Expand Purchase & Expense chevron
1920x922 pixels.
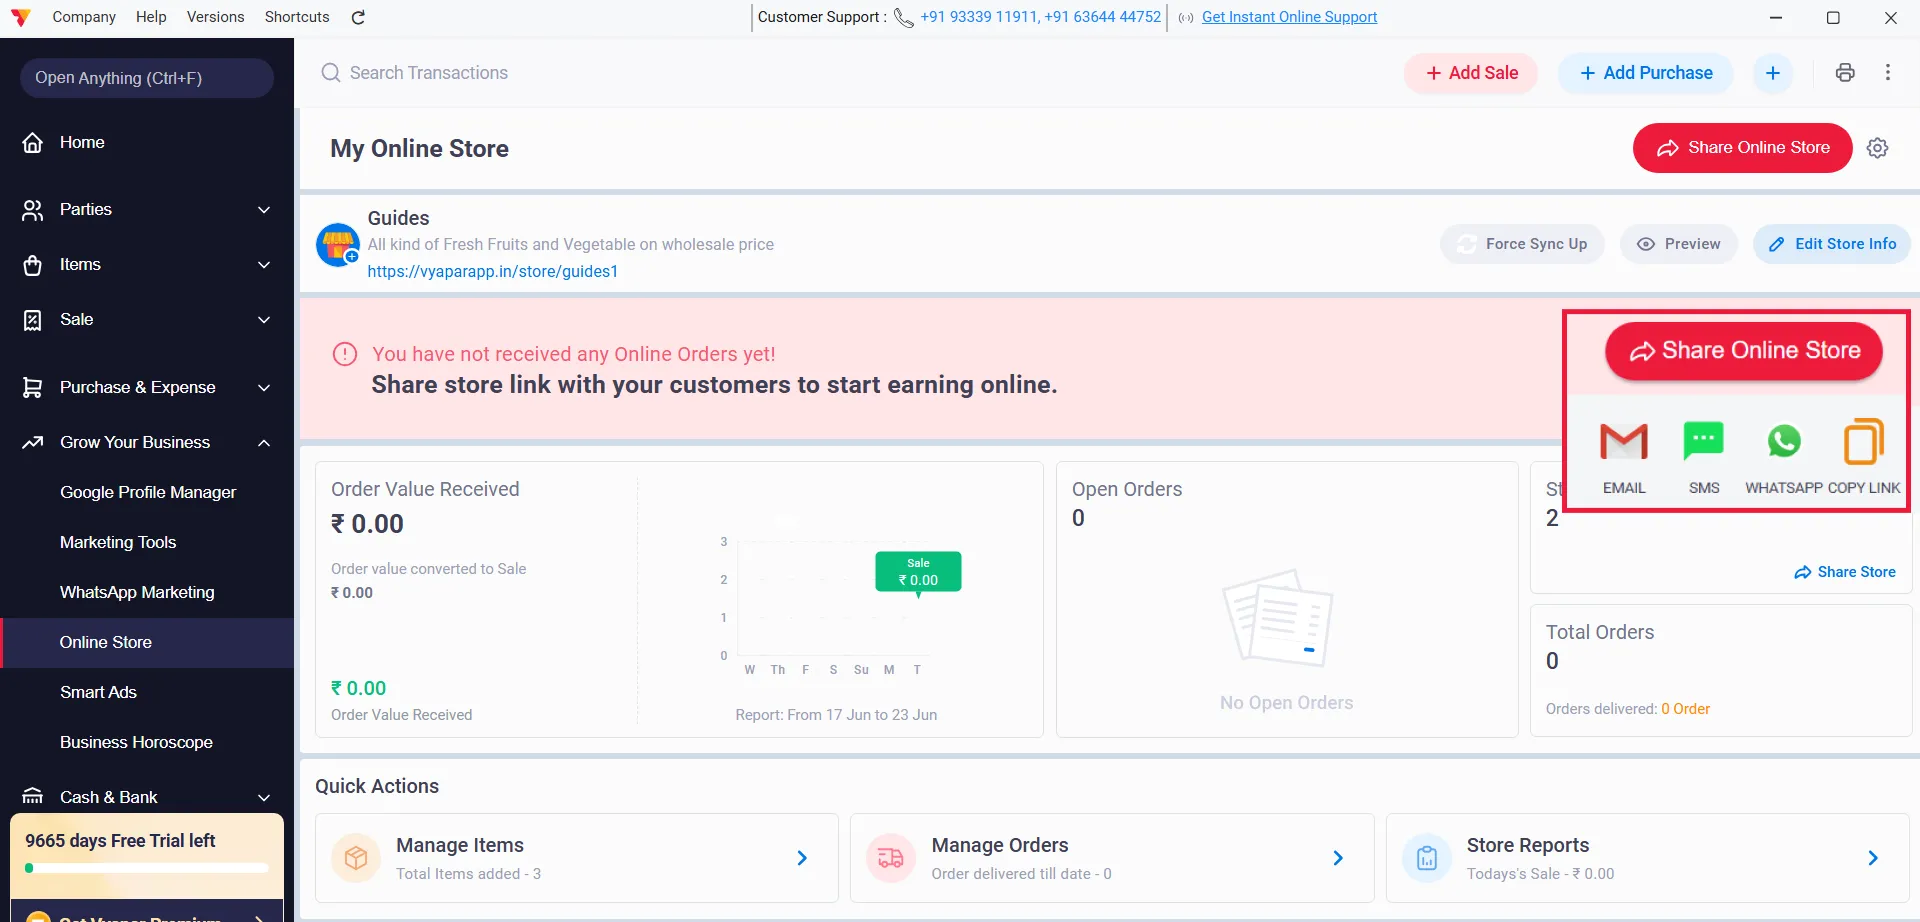(264, 388)
